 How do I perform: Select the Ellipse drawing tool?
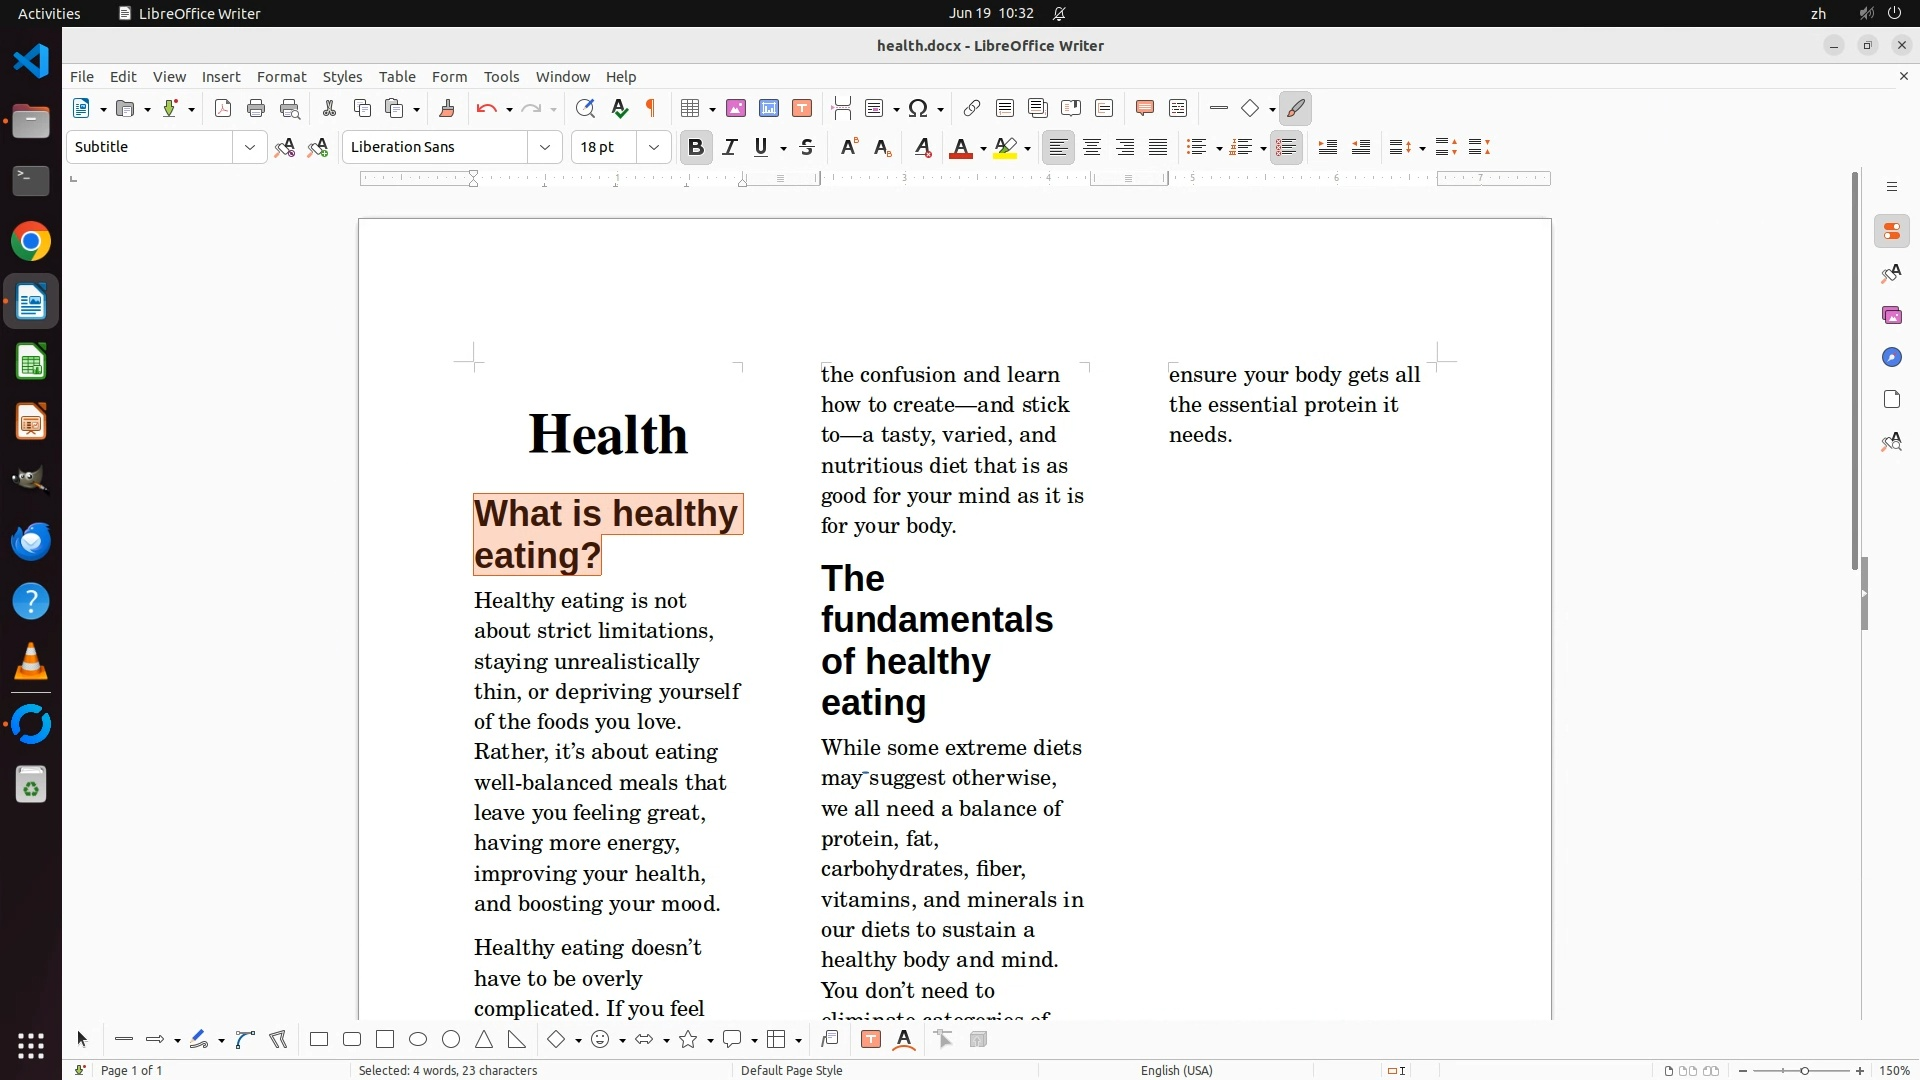tap(418, 1040)
